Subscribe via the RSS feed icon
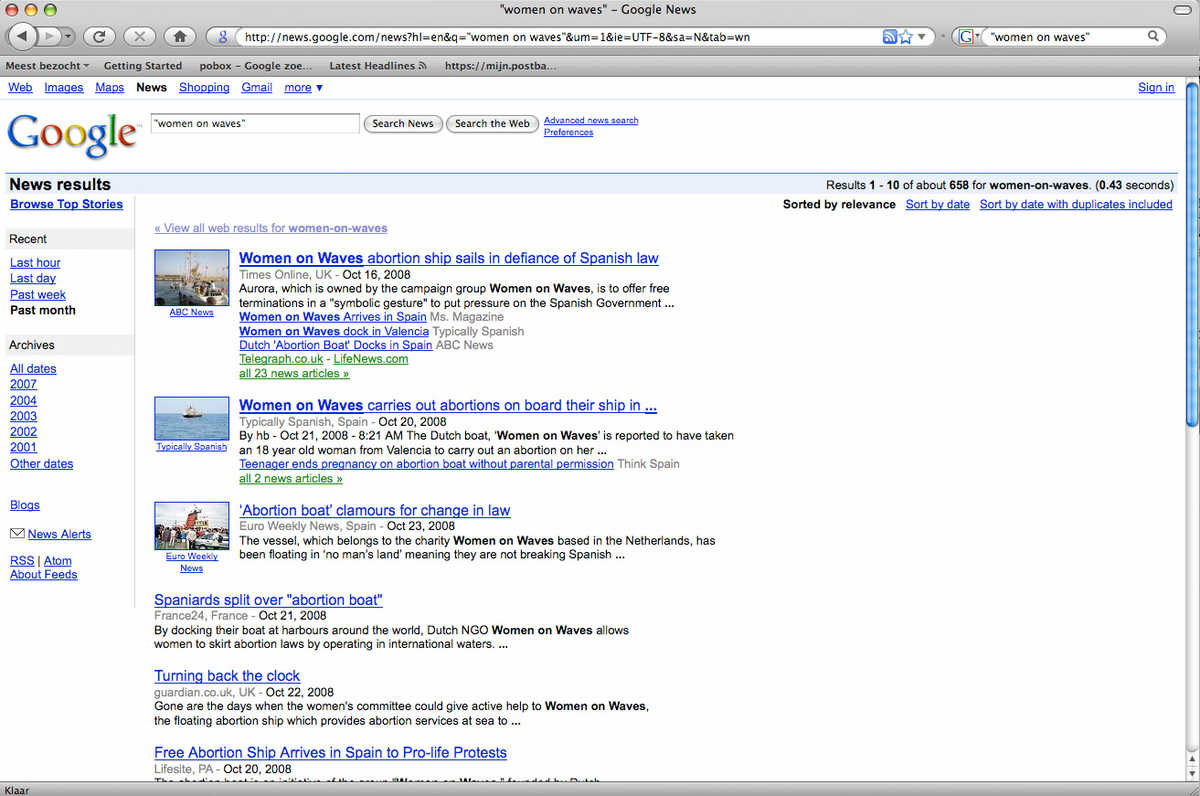Viewport: 1200px width, 796px height. click(888, 36)
